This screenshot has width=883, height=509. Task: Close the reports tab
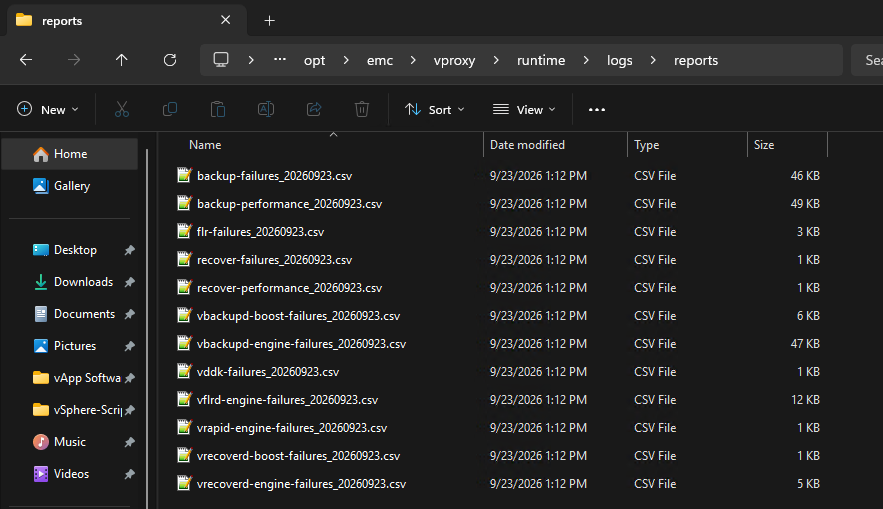click(x=225, y=20)
